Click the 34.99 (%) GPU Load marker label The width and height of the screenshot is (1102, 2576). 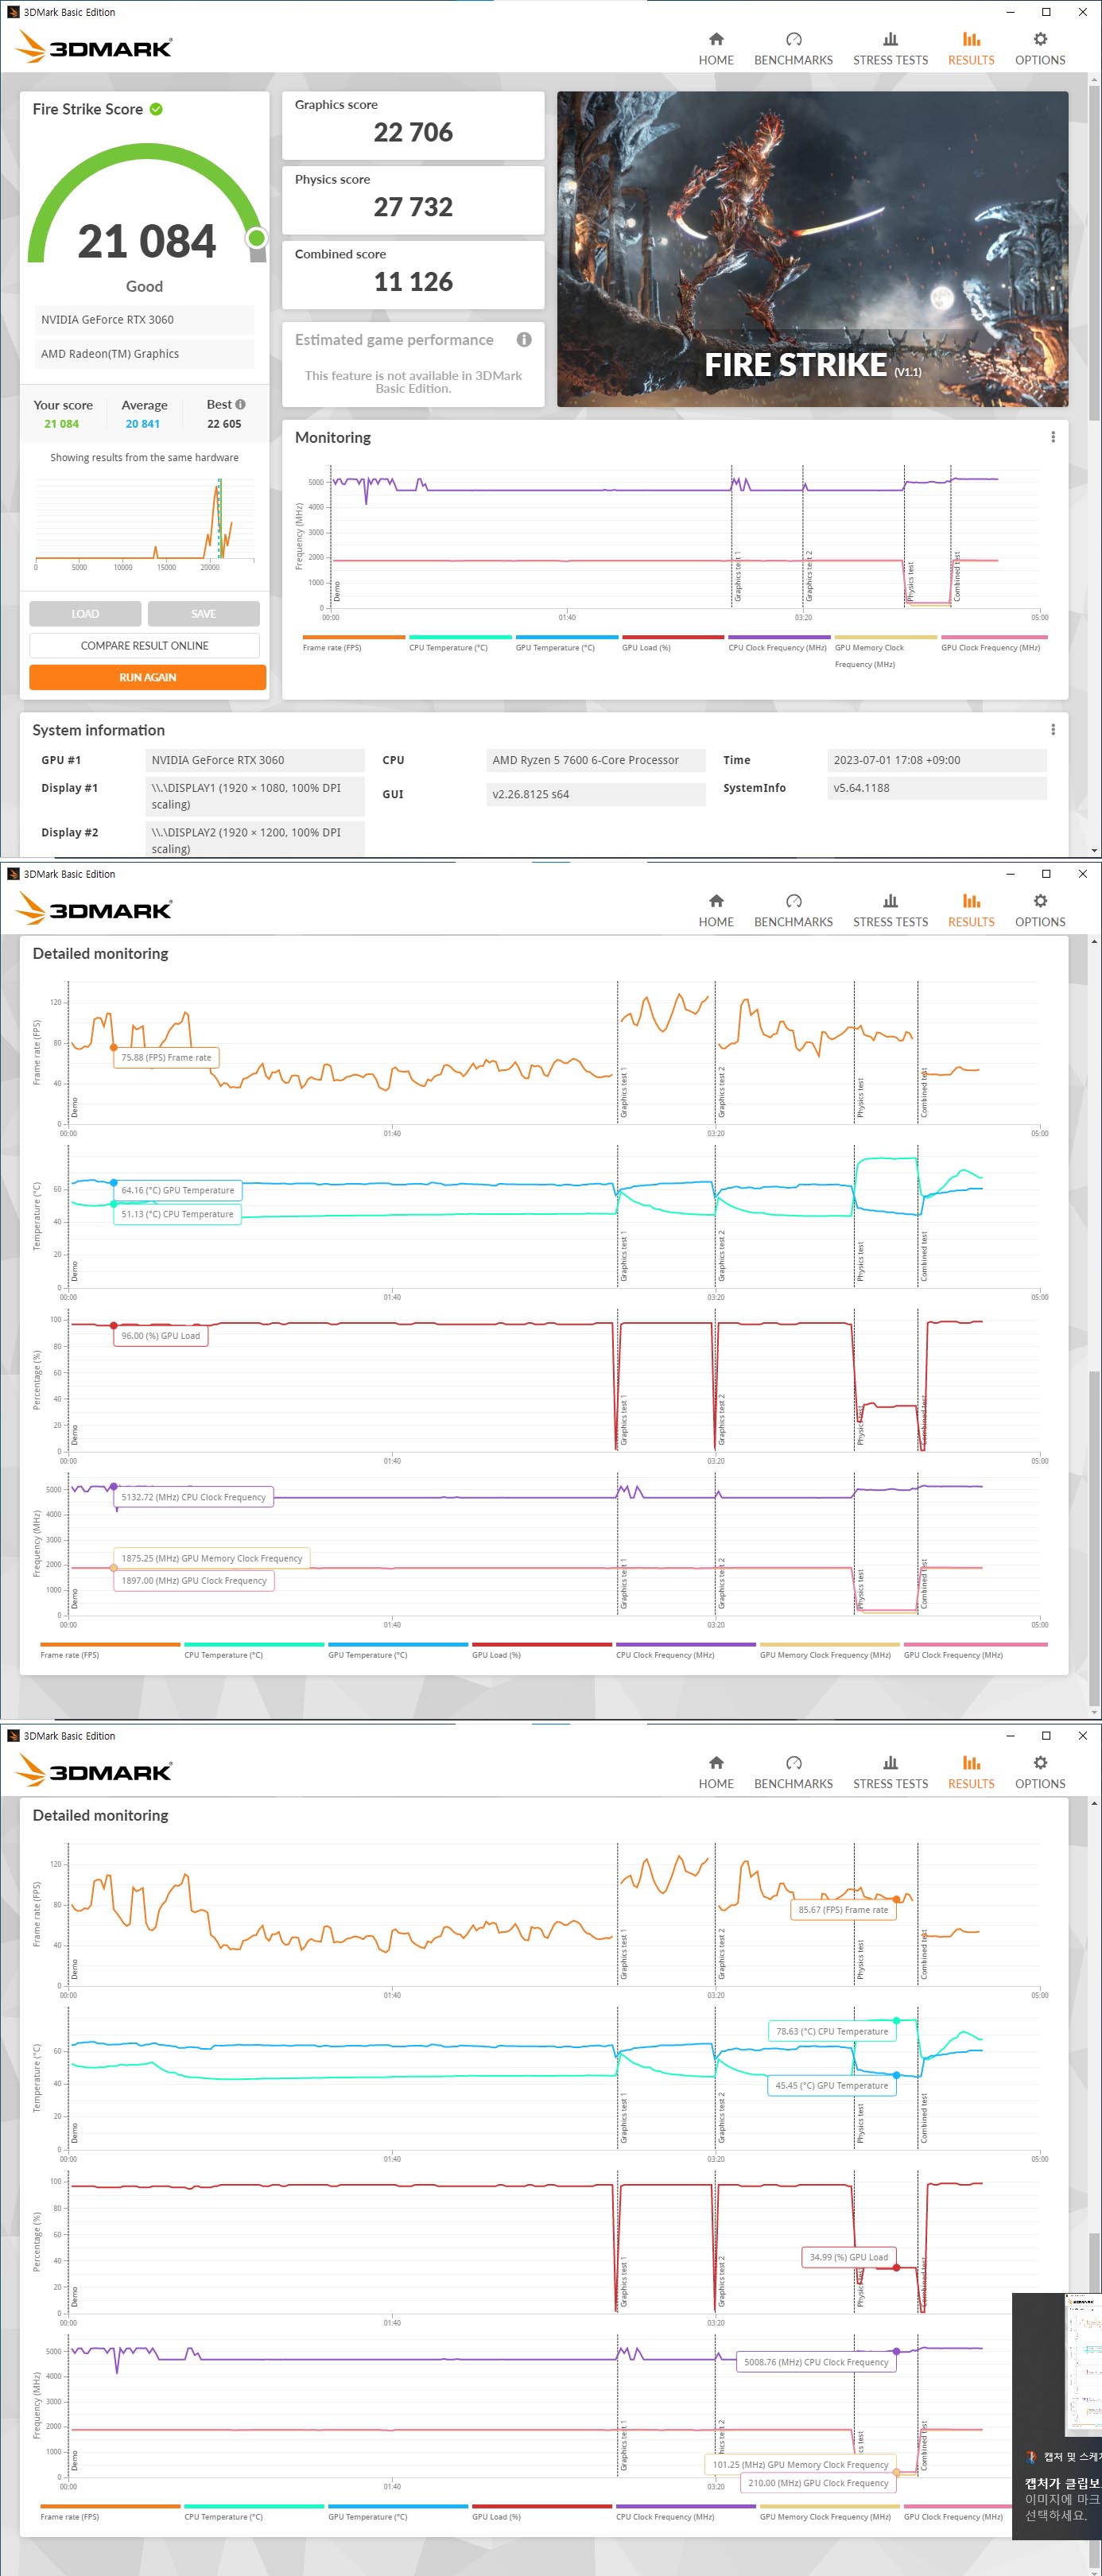click(848, 2256)
